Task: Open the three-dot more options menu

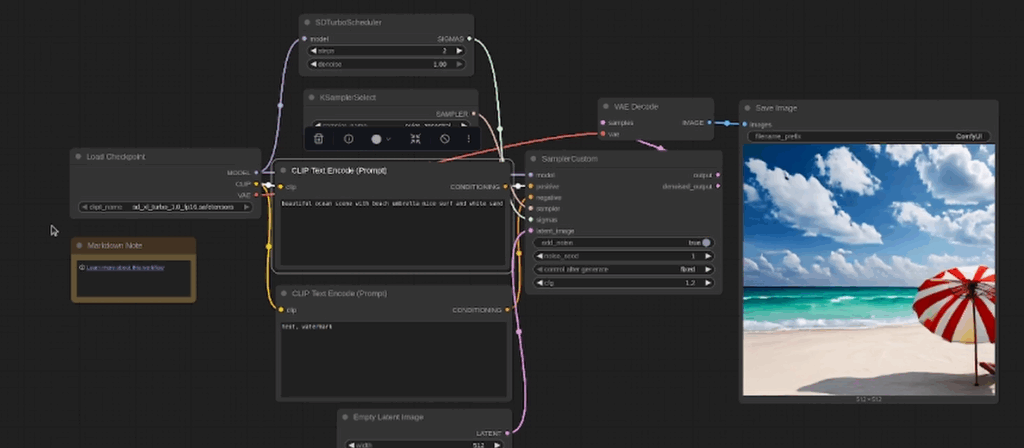Action: tap(468, 139)
